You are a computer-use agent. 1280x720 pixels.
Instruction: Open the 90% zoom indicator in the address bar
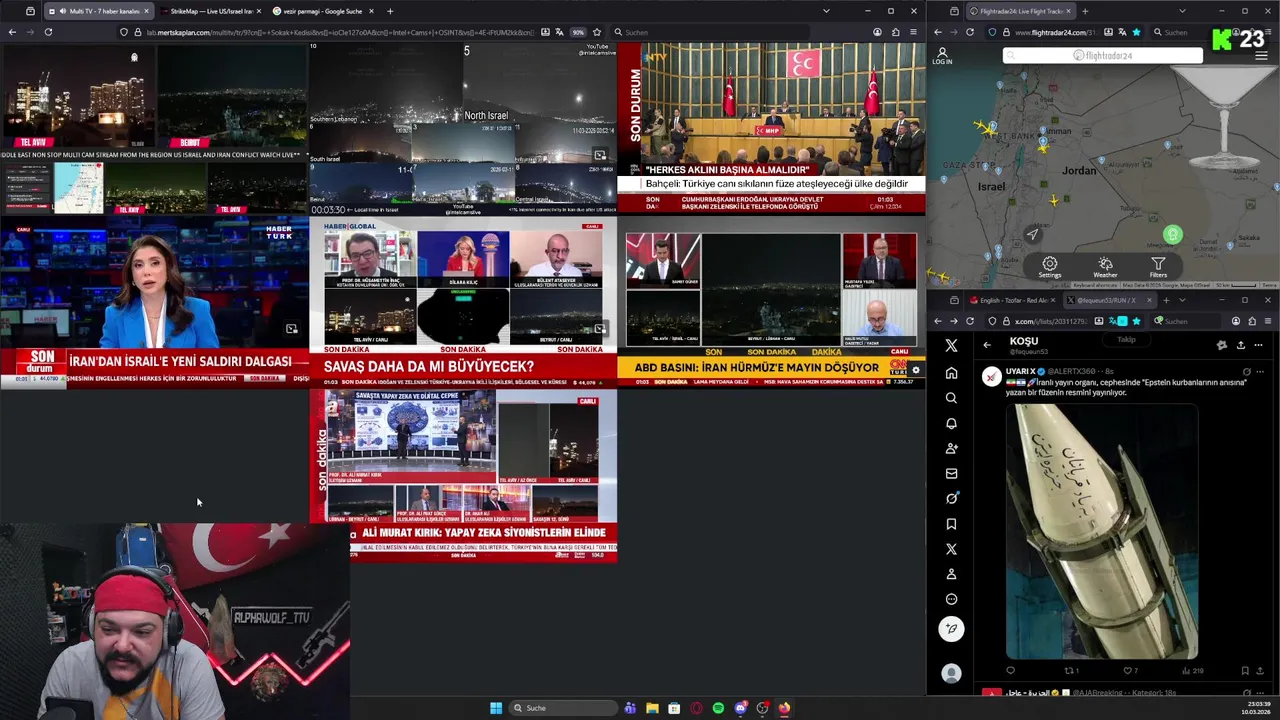click(x=578, y=32)
